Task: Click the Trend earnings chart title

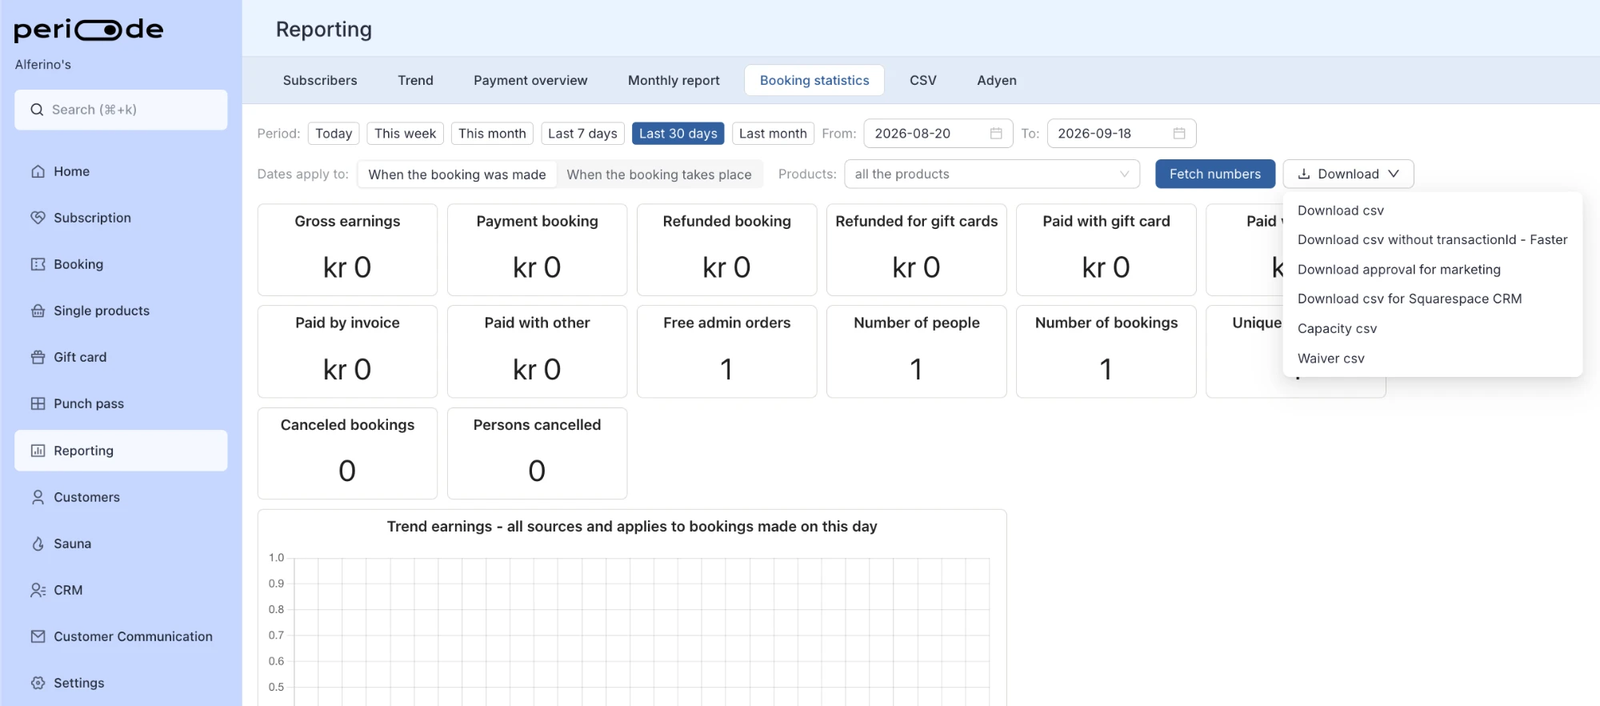Action: pyautogui.click(x=632, y=526)
